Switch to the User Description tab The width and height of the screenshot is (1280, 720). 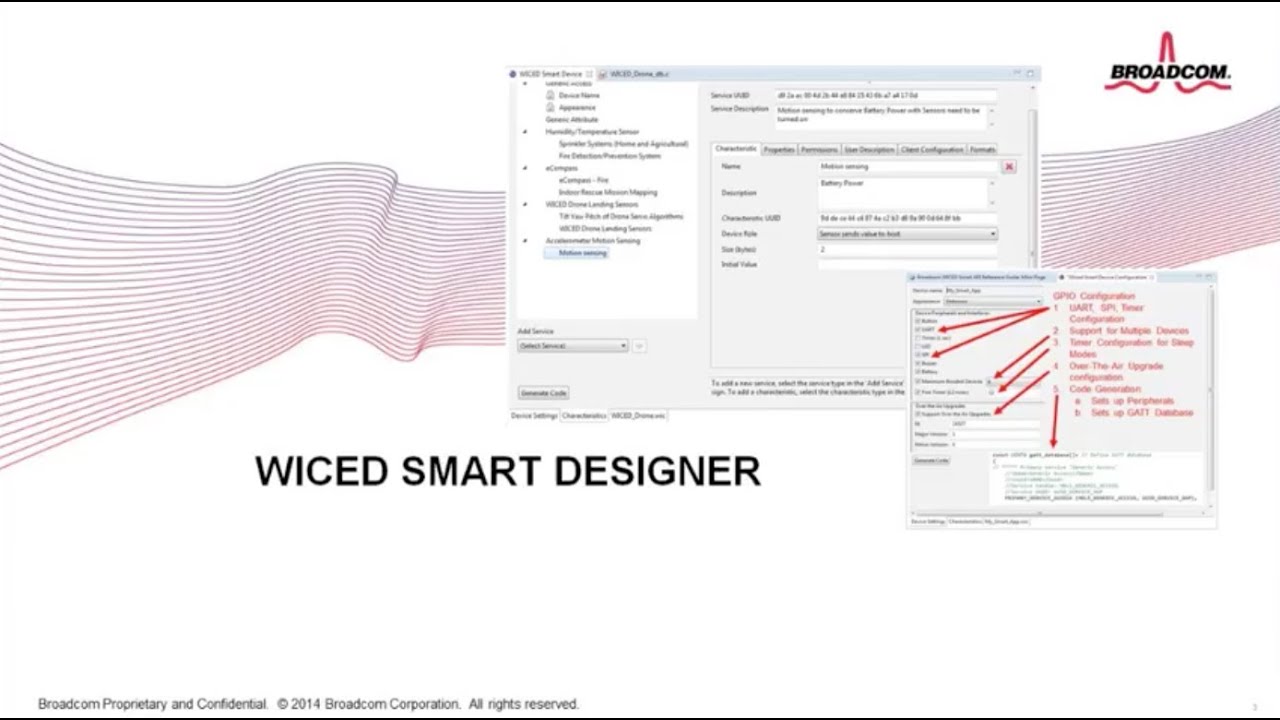869,150
